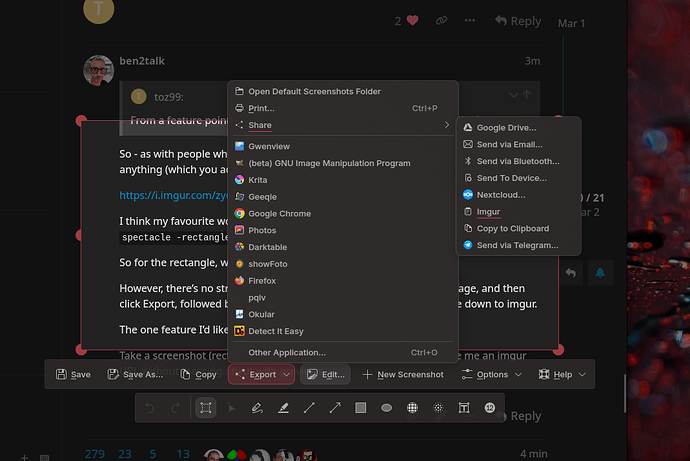Open screenshot in Darktable
The image size is (690, 461).
pos(343,247)
